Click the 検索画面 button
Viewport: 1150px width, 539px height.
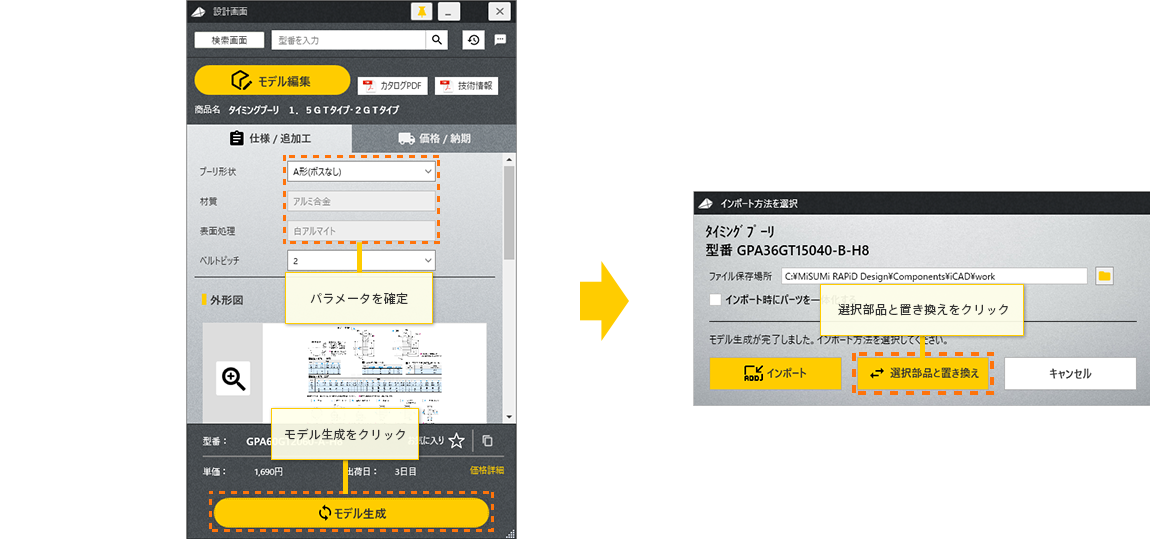(x=229, y=40)
